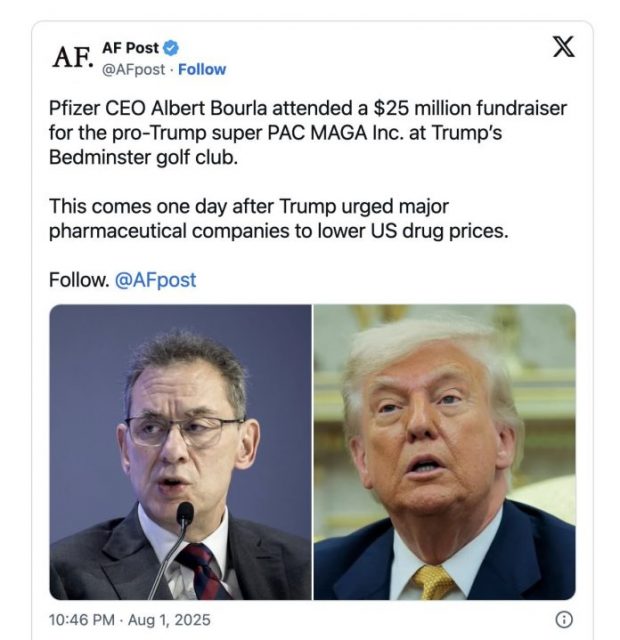Open the 10:46 PM · Aug 1, 2025 timestamp
Screen dimensions: 620x640
pyautogui.click(x=129, y=620)
